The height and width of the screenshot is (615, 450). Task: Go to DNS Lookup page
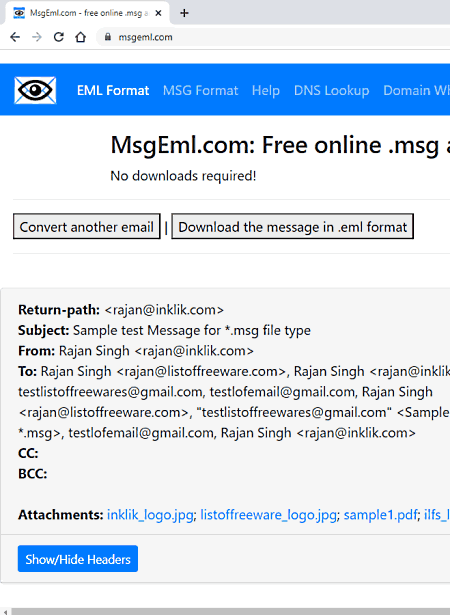coord(332,91)
